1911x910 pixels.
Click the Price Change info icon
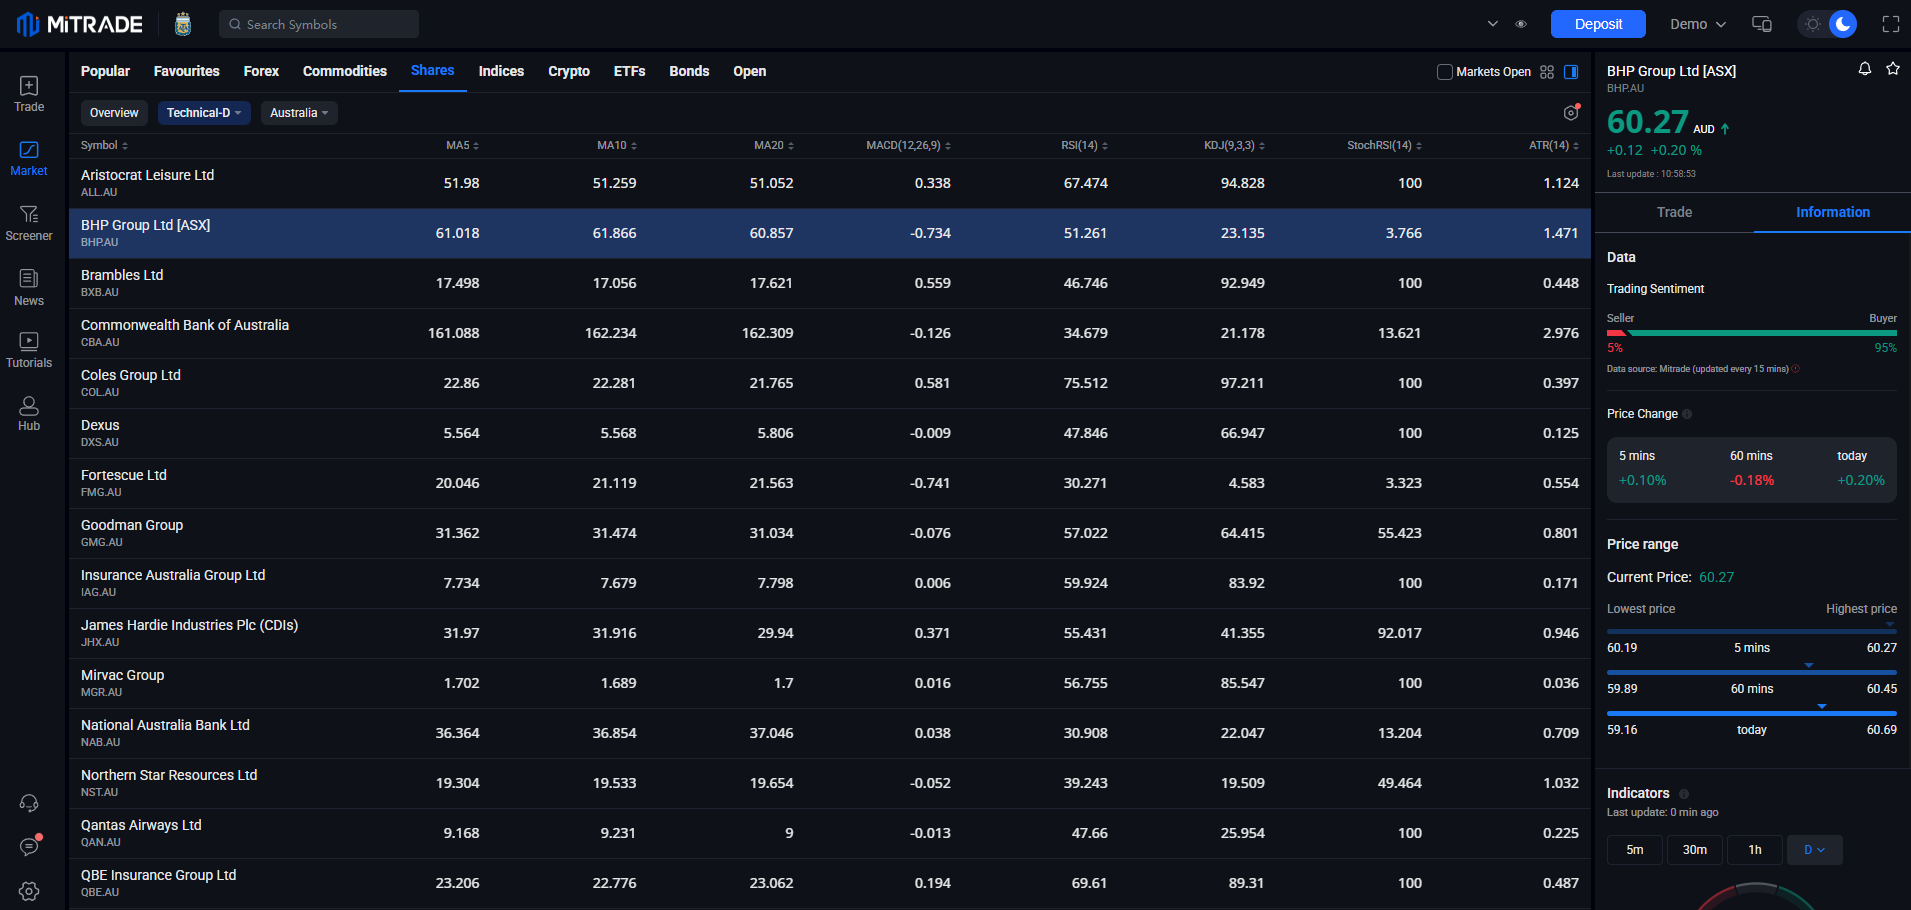click(1687, 414)
